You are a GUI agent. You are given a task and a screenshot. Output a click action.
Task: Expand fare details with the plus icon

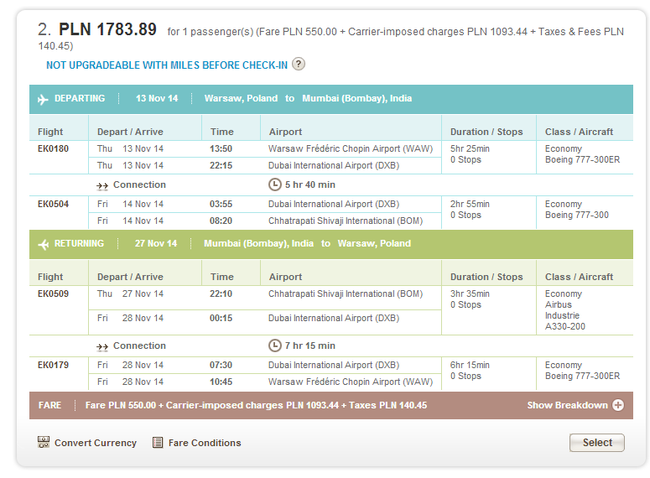coord(618,405)
